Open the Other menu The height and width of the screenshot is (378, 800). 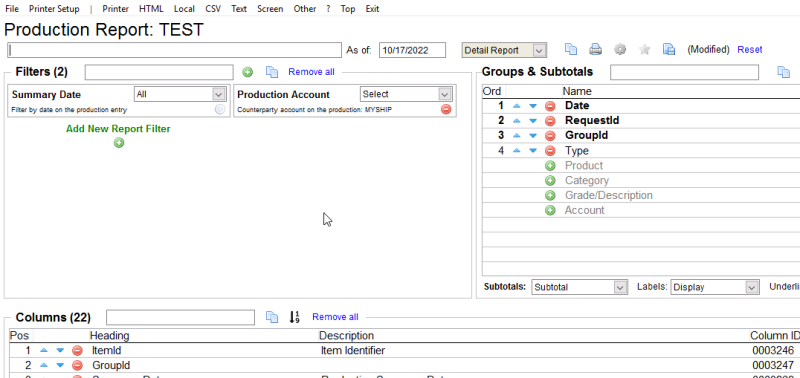[x=305, y=9]
